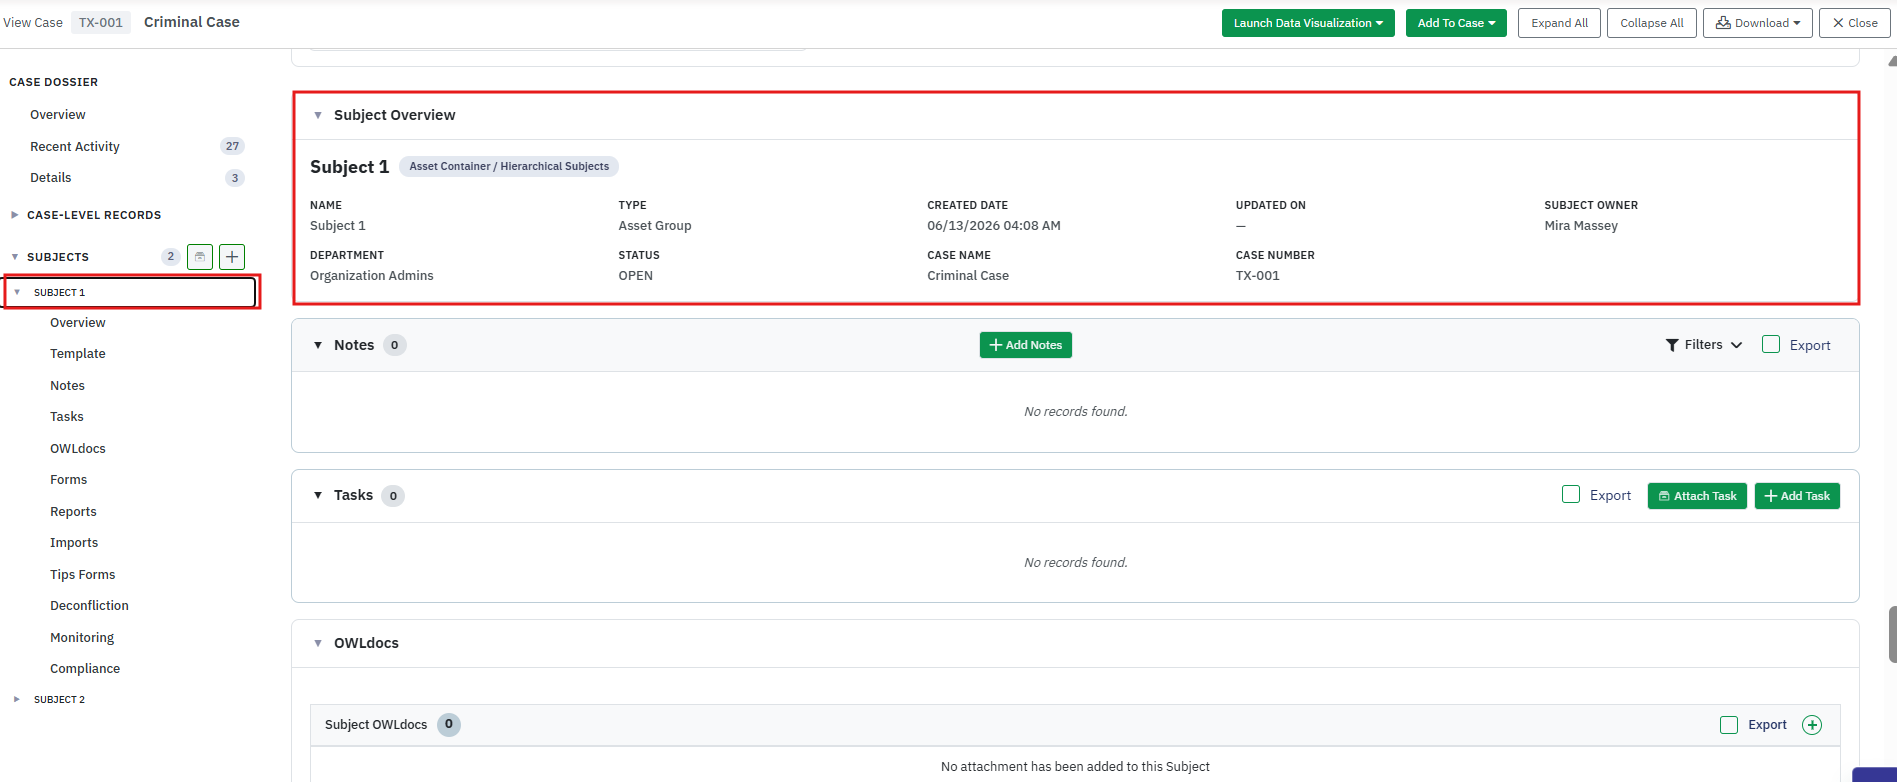Click the Collapse All button
This screenshot has width=1897, height=782.
[1651, 23]
